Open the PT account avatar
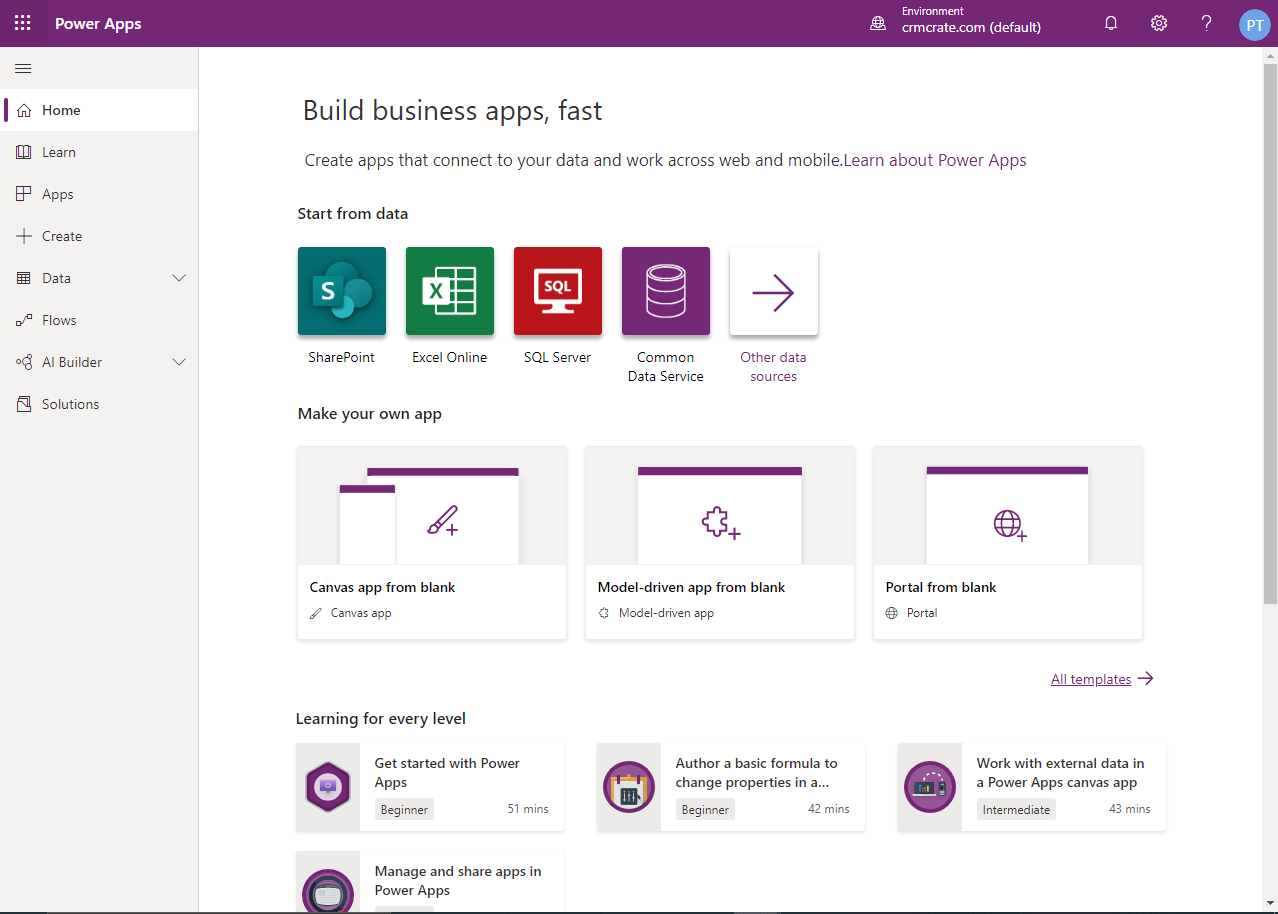 [1254, 24]
